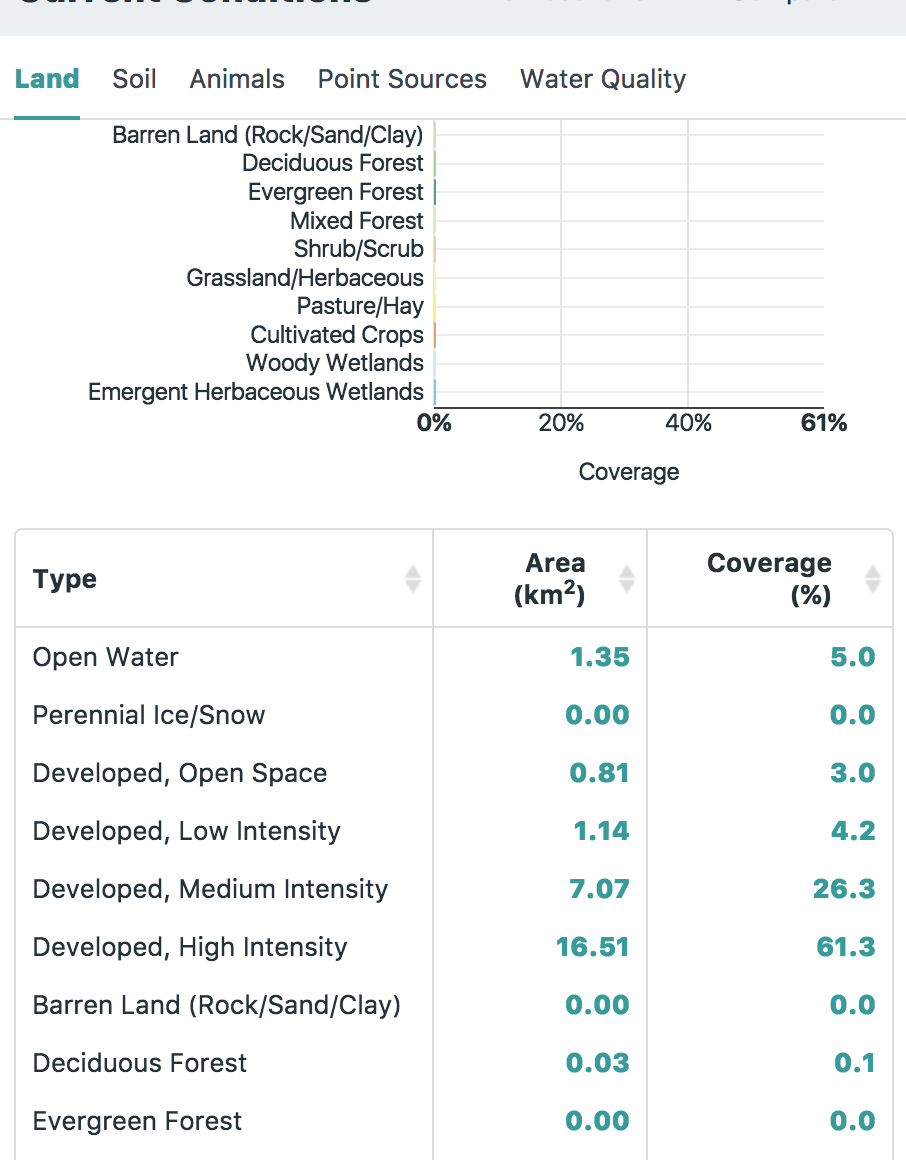906x1160 pixels.
Task: Click the Cultivated Crops chart bar
Action: coord(434,334)
